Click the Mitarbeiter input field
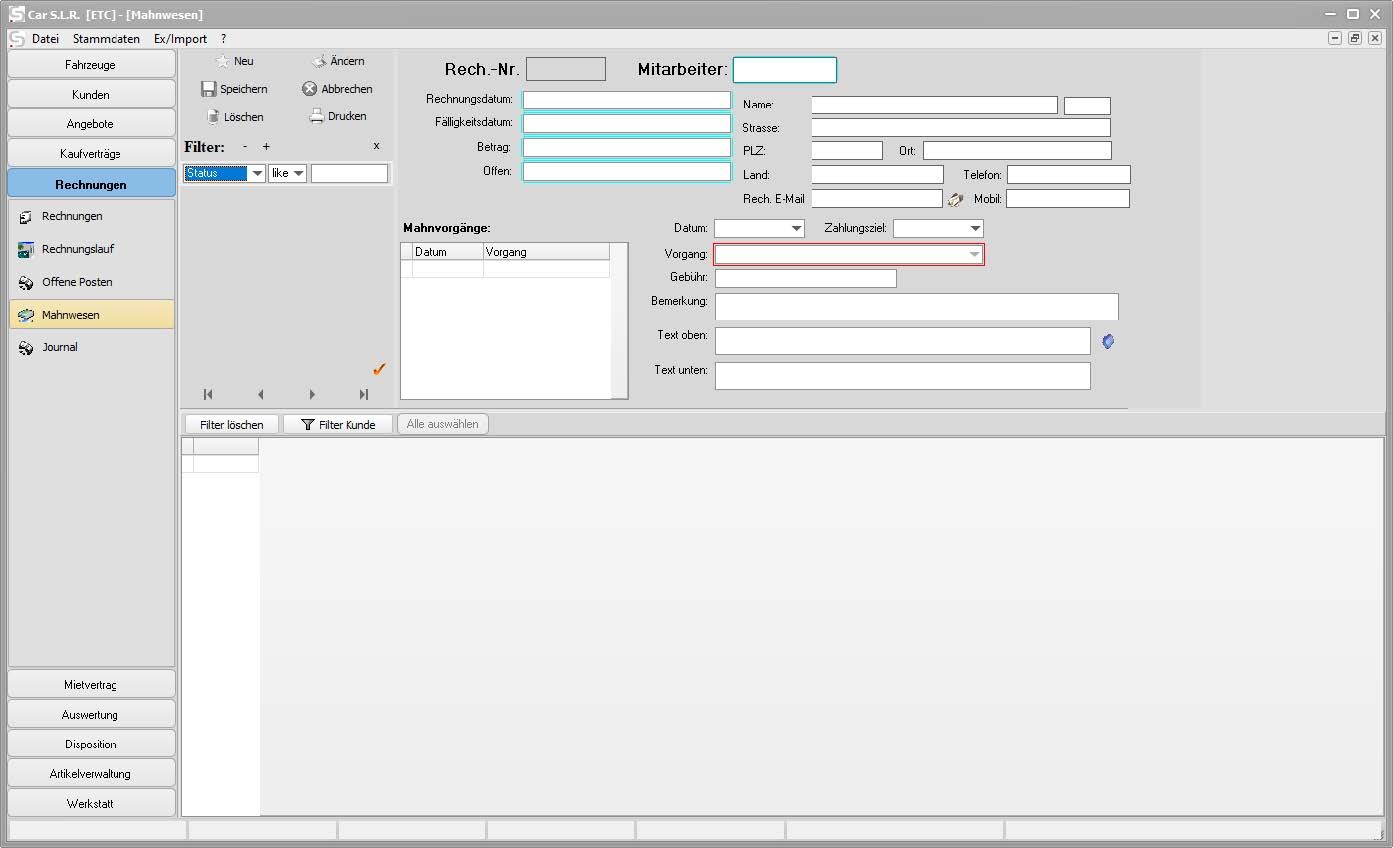The height and width of the screenshot is (848, 1393). point(785,70)
